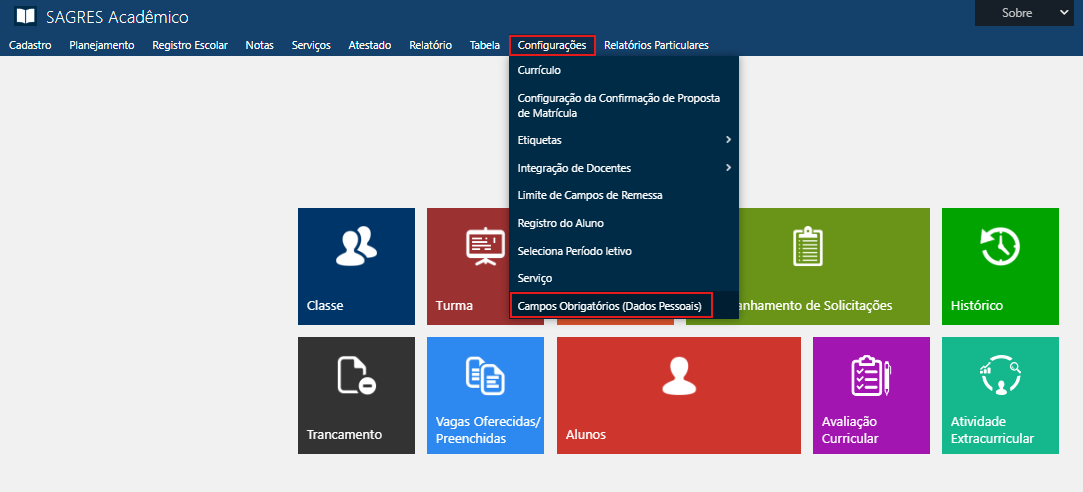1083x492 pixels.
Task: Click the Trancamento document icon
Action: point(356,375)
